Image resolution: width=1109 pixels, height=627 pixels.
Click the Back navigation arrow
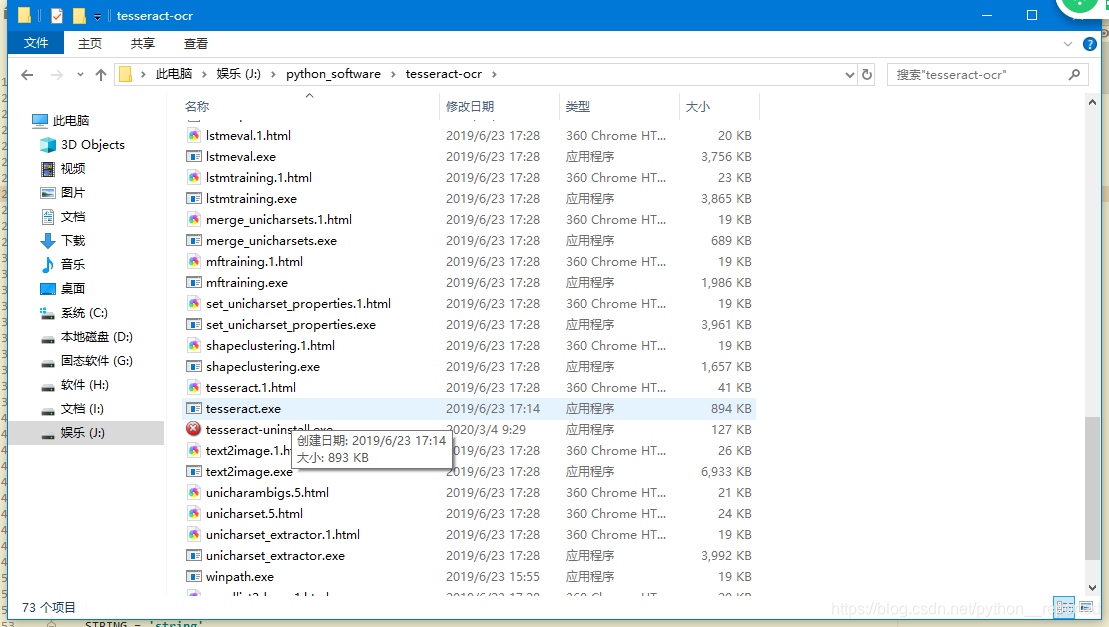pyautogui.click(x=27, y=74)
